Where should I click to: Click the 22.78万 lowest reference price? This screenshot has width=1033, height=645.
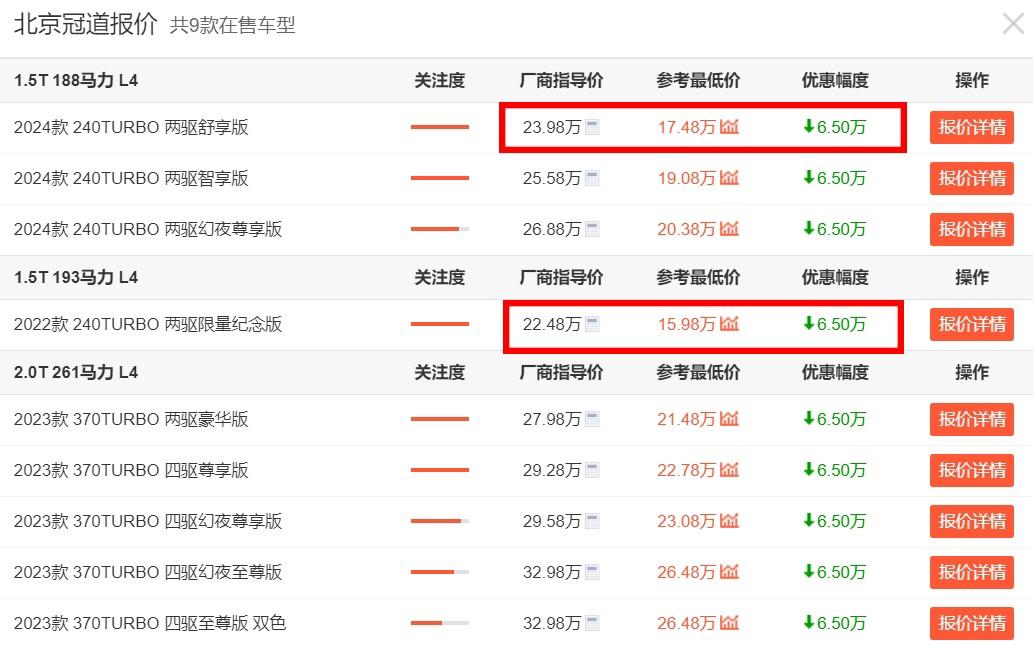pos(686,470)
